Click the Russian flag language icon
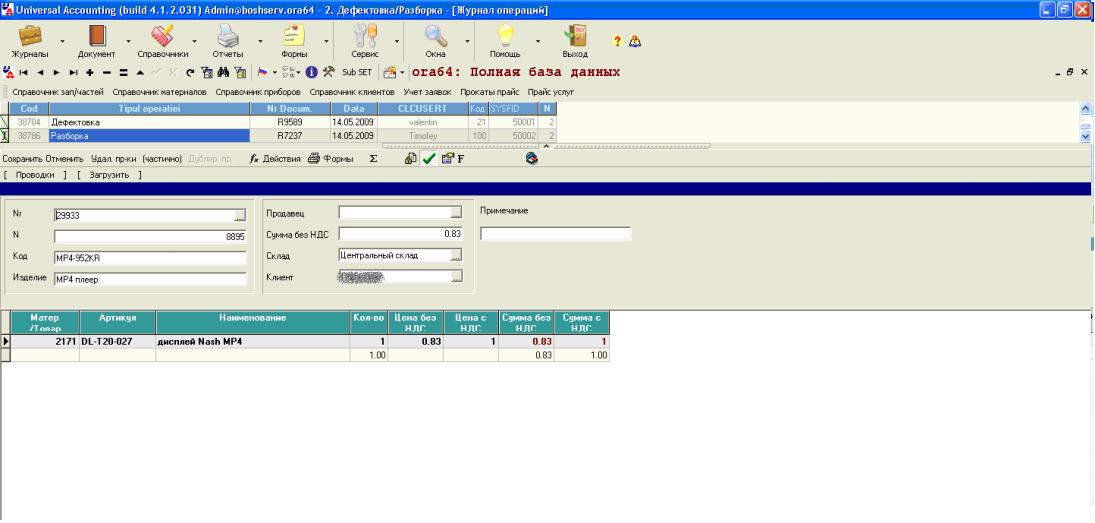The height and width of the screenshot is (523, 1095). coord(263,72)
